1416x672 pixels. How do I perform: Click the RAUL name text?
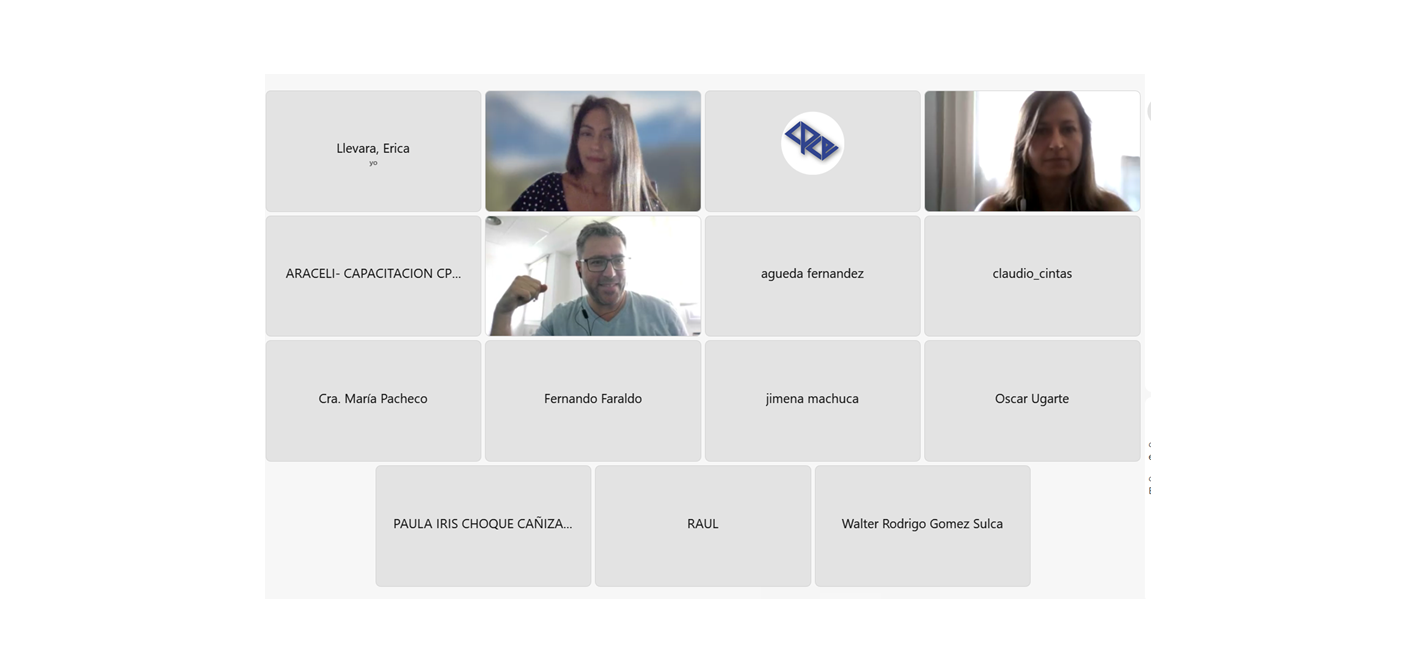click(703, 523)
